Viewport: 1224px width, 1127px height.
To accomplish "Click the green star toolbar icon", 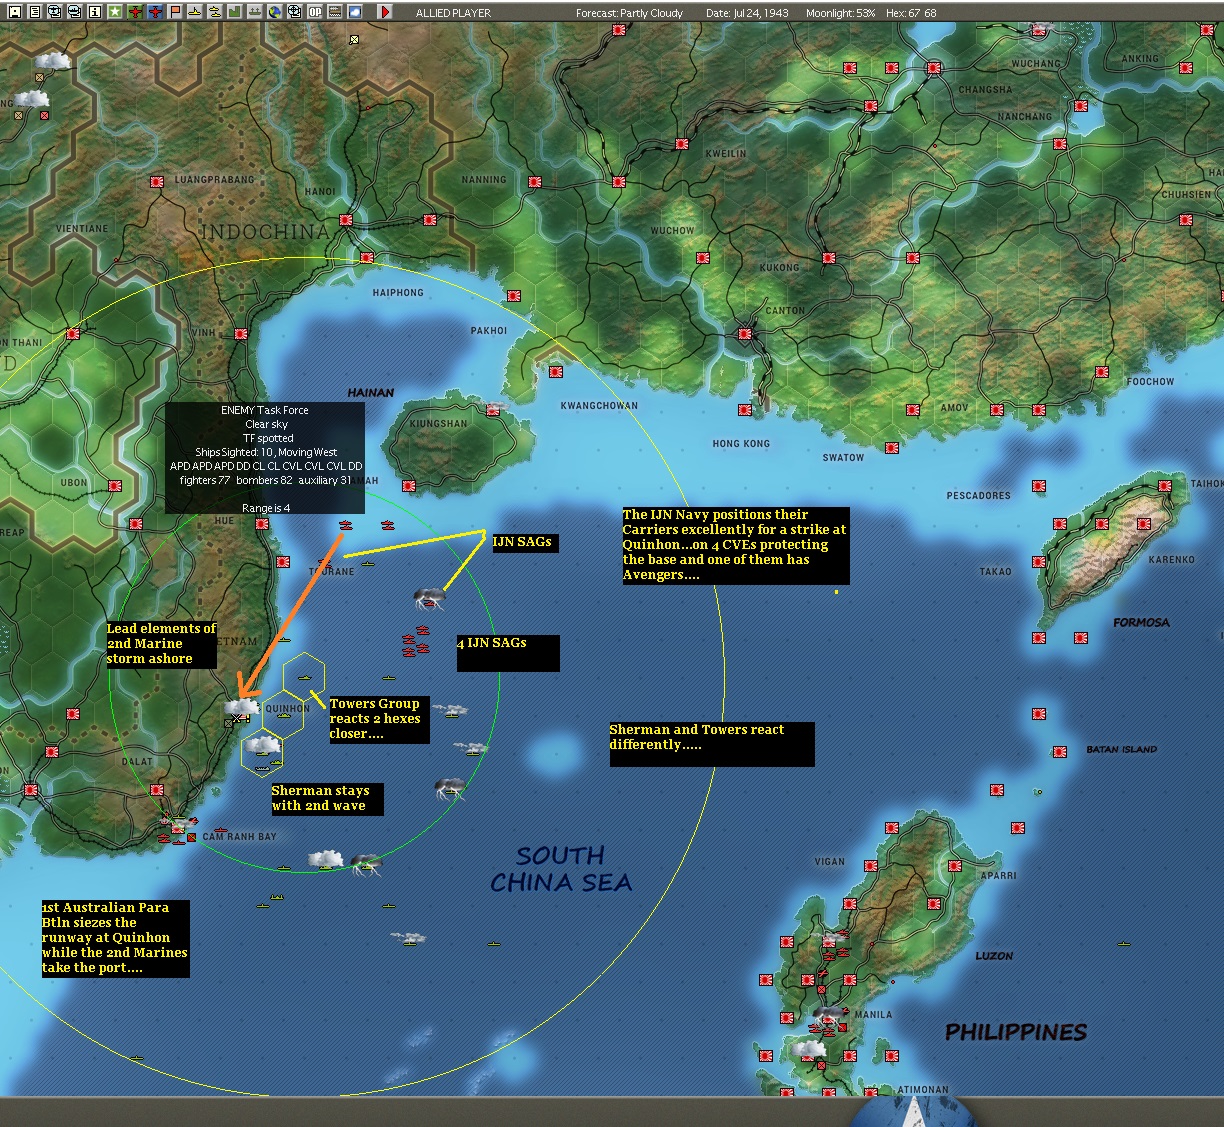I will click(x=115, y=12).
